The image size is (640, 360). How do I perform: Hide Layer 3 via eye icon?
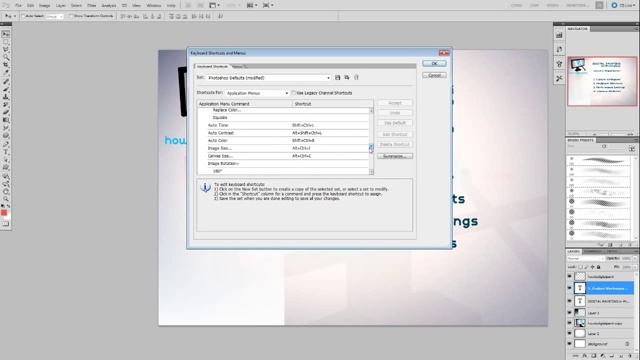(570, 313)
